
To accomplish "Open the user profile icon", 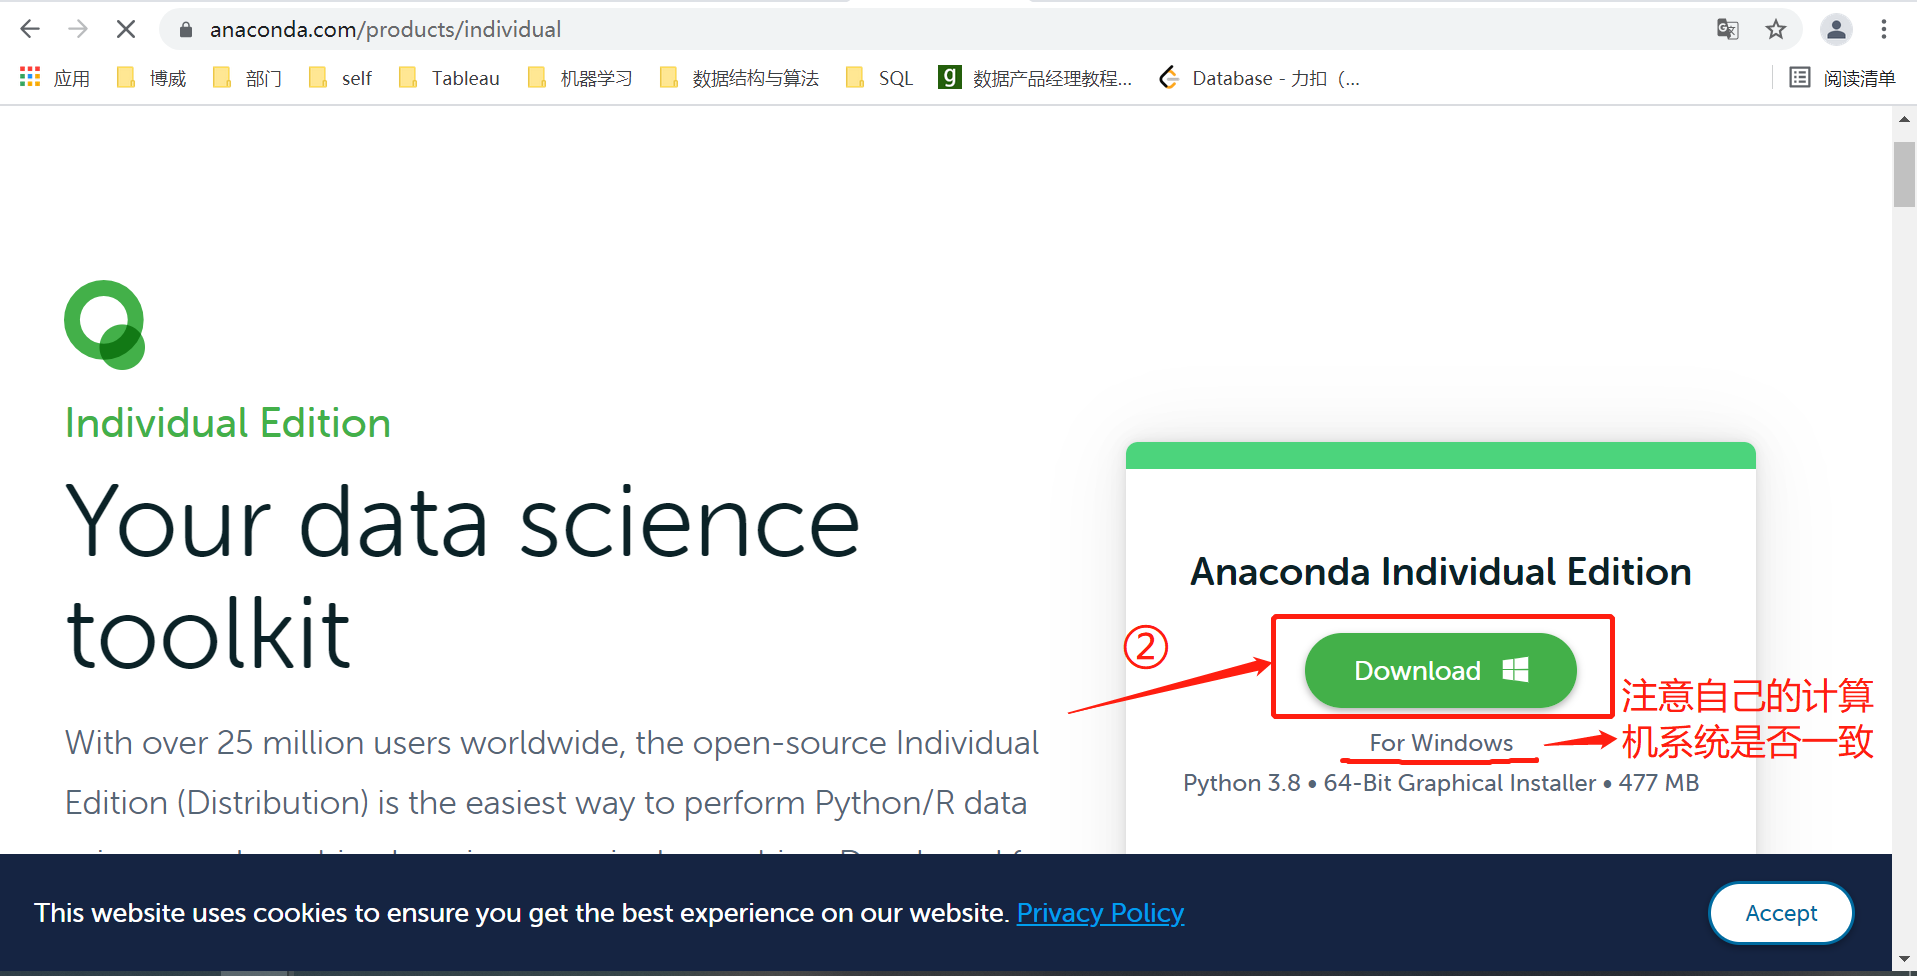I will pos(1836,30).
